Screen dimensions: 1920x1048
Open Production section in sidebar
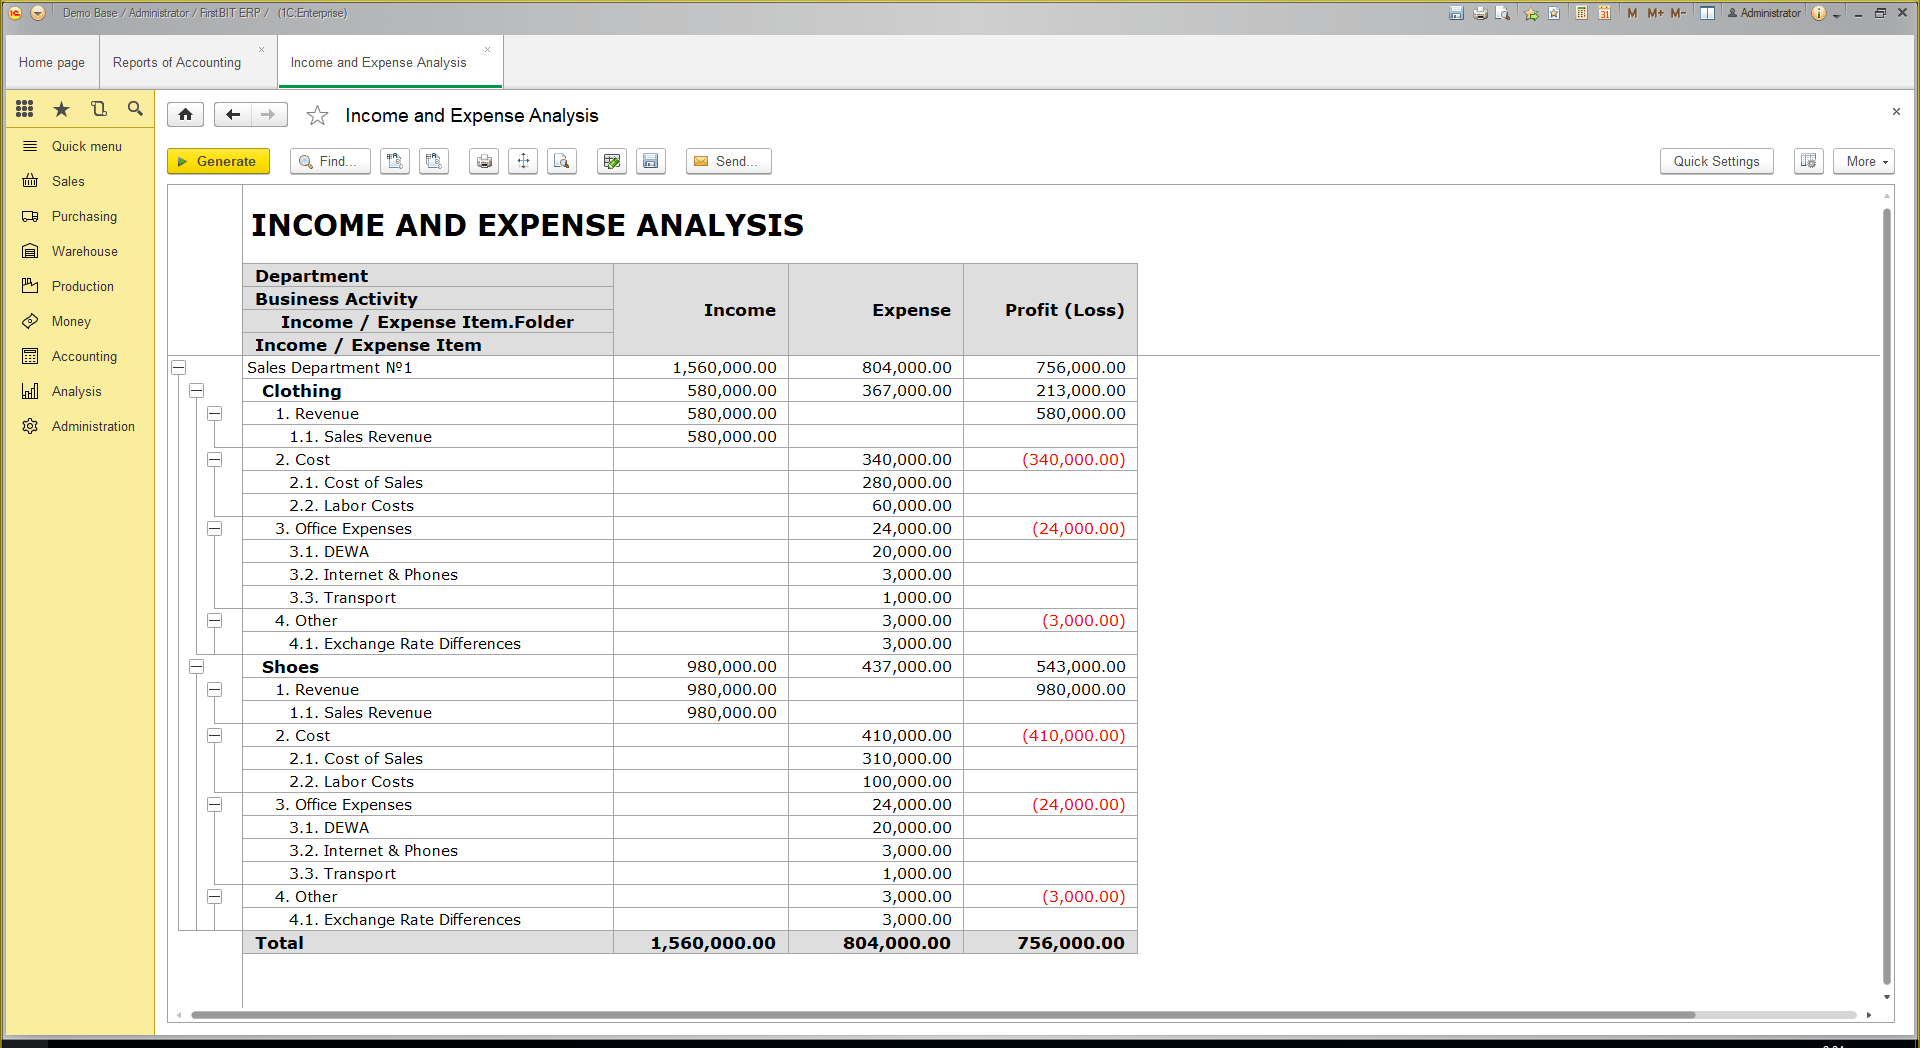coord(82,286)
